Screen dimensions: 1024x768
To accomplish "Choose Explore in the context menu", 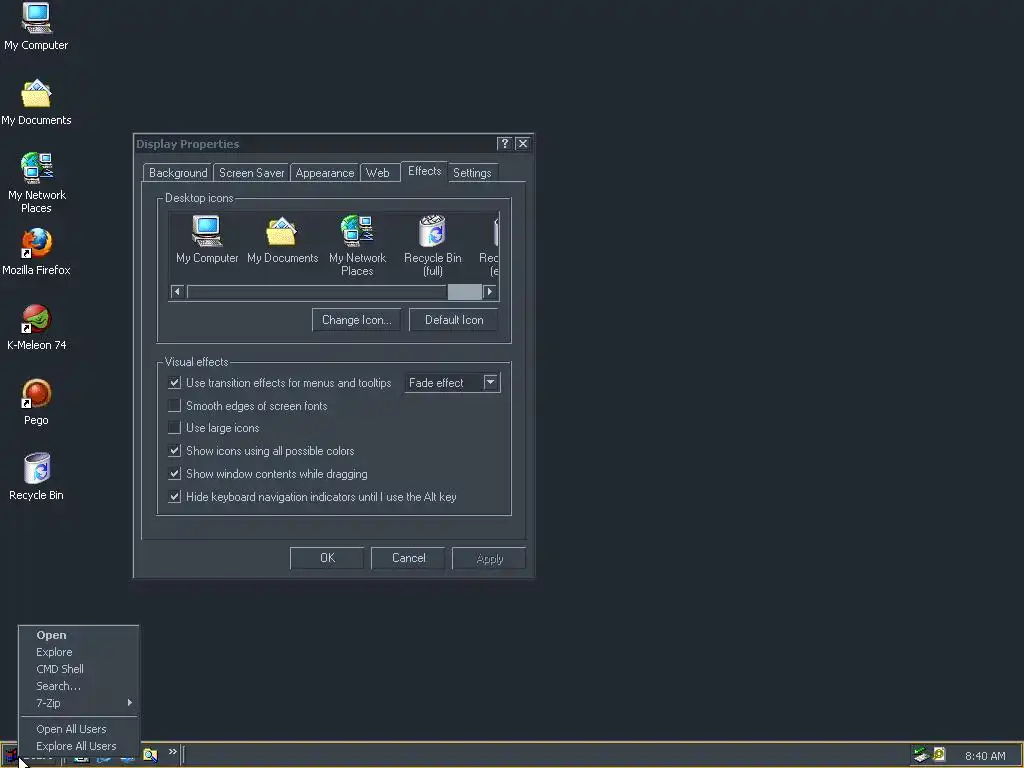I will point(78,652).
